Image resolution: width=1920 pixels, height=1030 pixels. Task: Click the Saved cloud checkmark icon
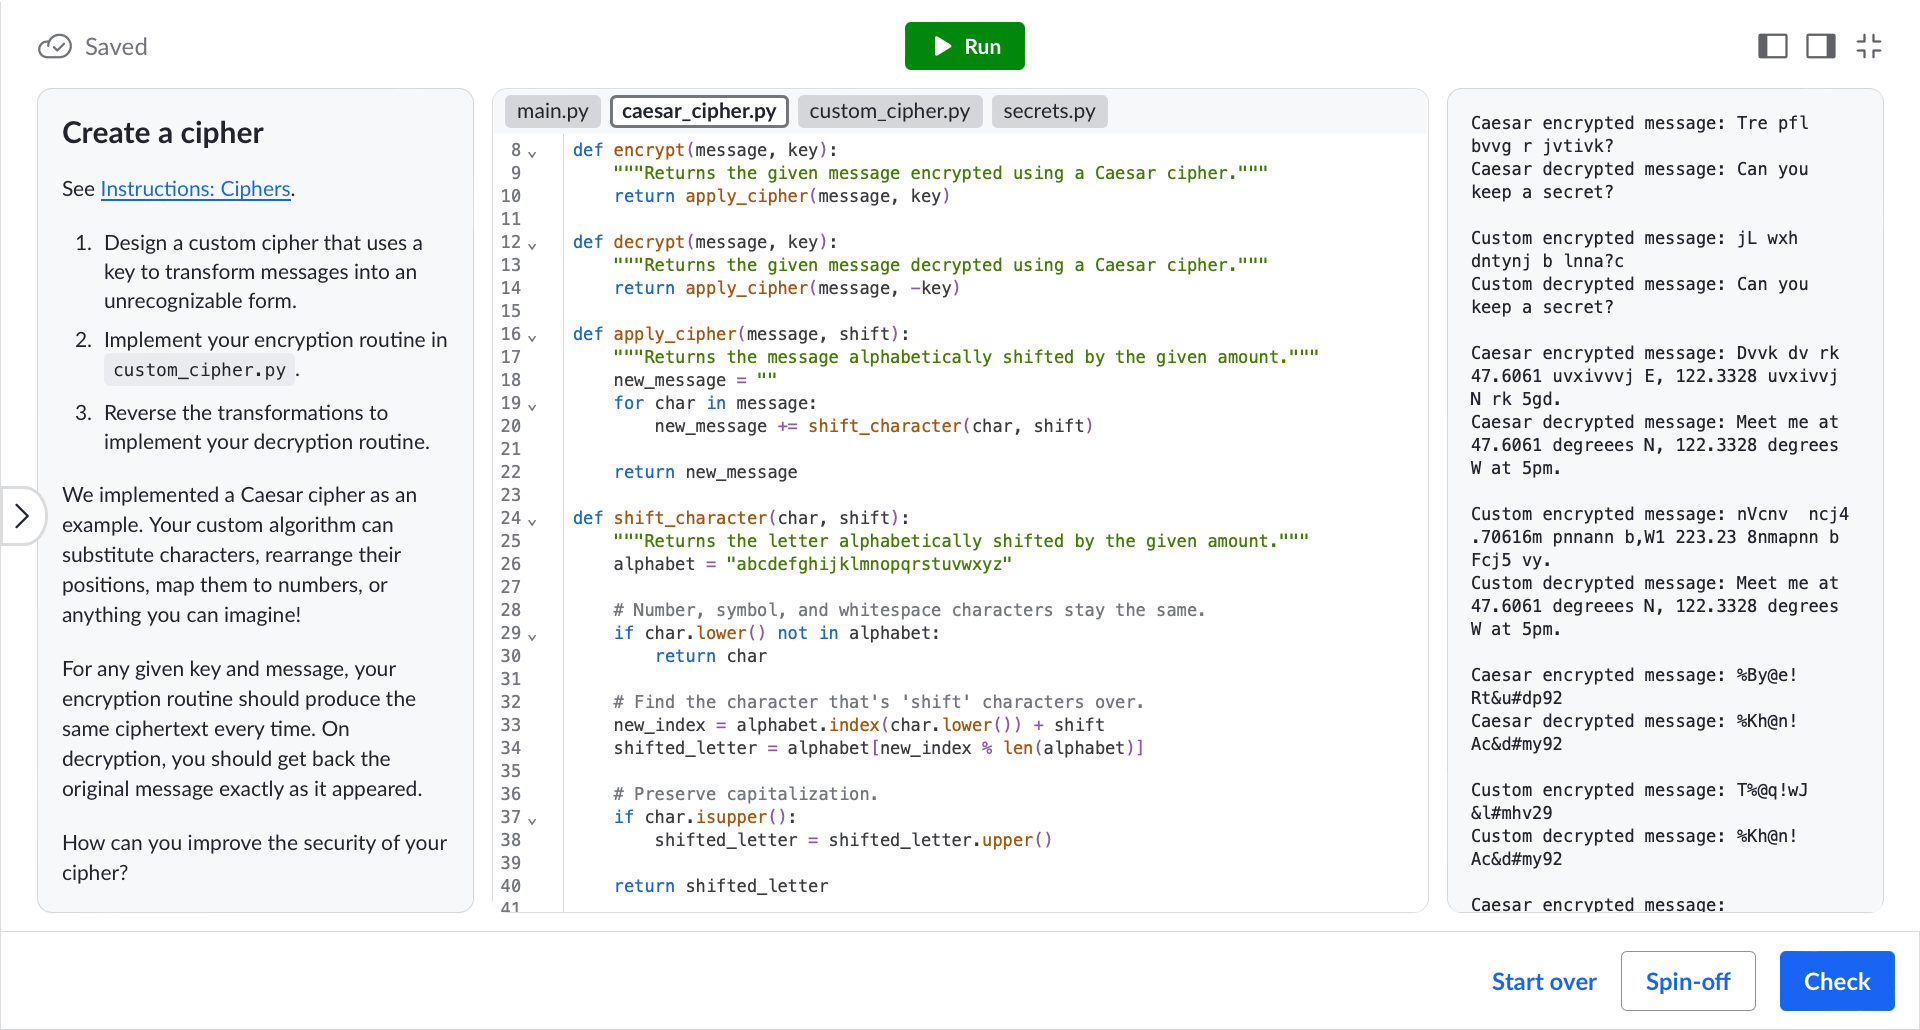55,47
